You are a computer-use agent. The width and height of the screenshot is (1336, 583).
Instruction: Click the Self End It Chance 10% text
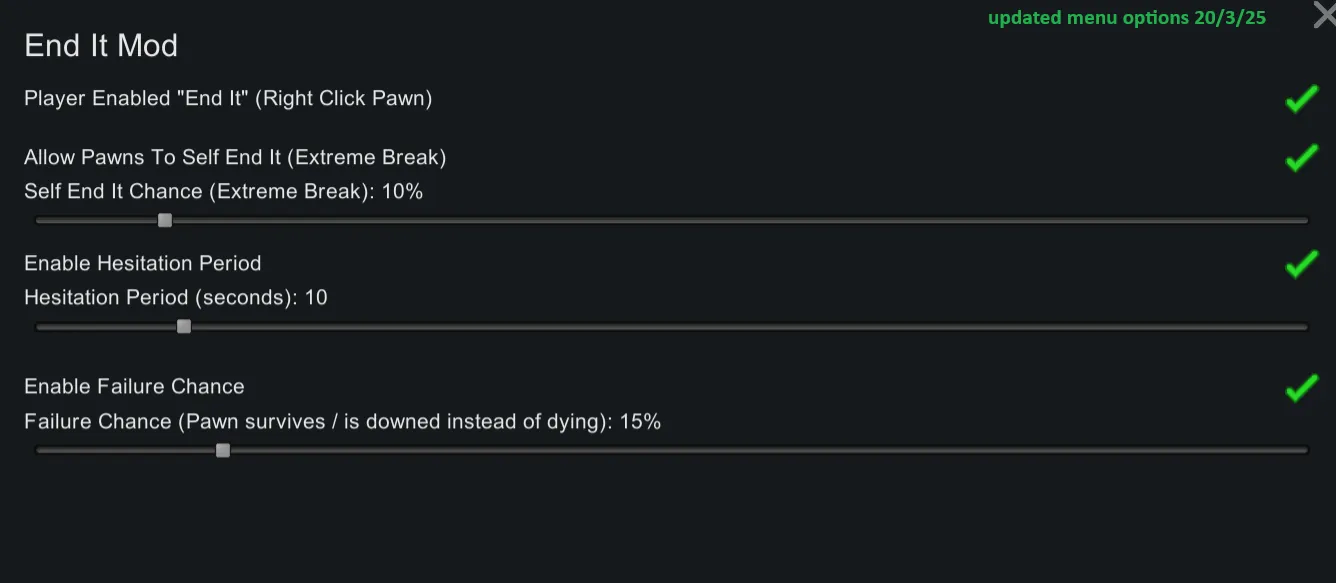223,192
